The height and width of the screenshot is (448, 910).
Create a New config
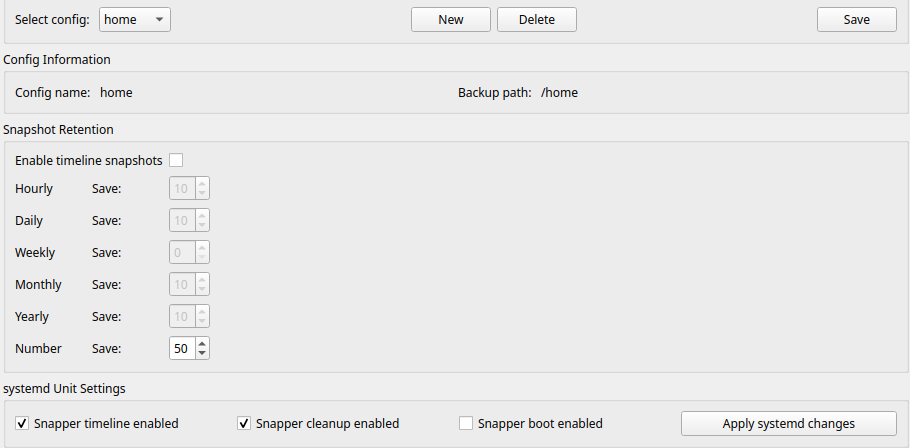tap(450, 19)
